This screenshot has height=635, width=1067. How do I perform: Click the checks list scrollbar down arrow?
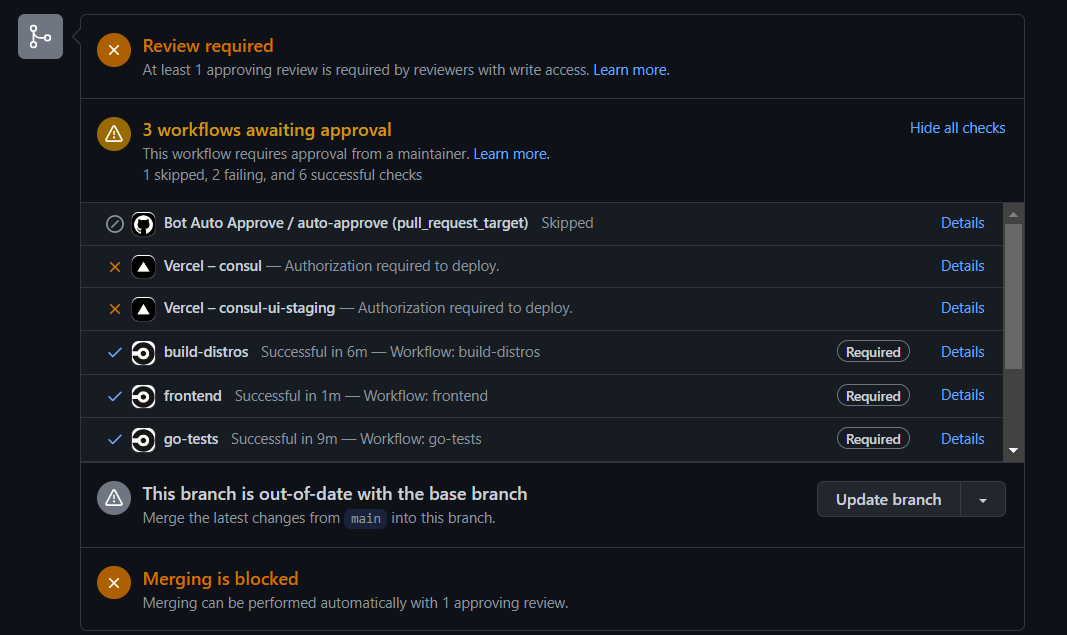[1013, 450]
